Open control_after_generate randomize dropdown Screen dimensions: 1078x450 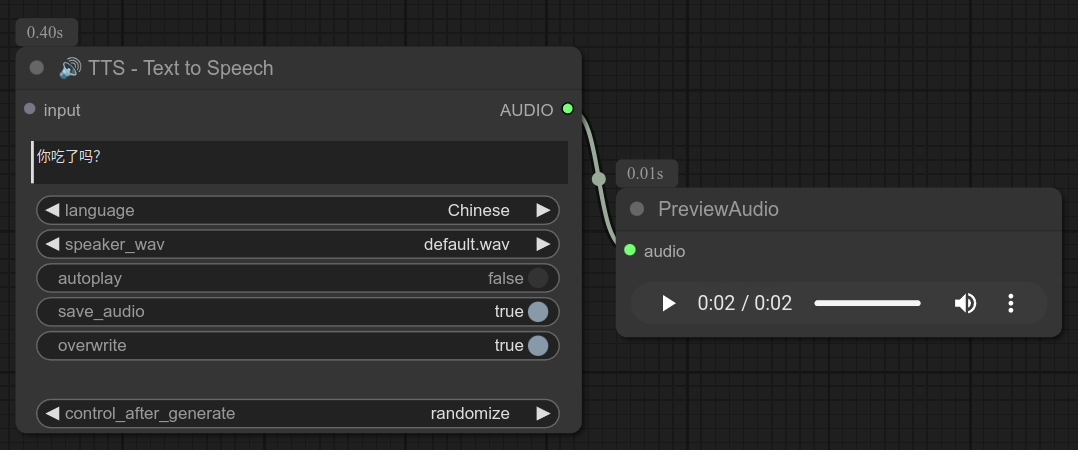[x=298, y=414]
